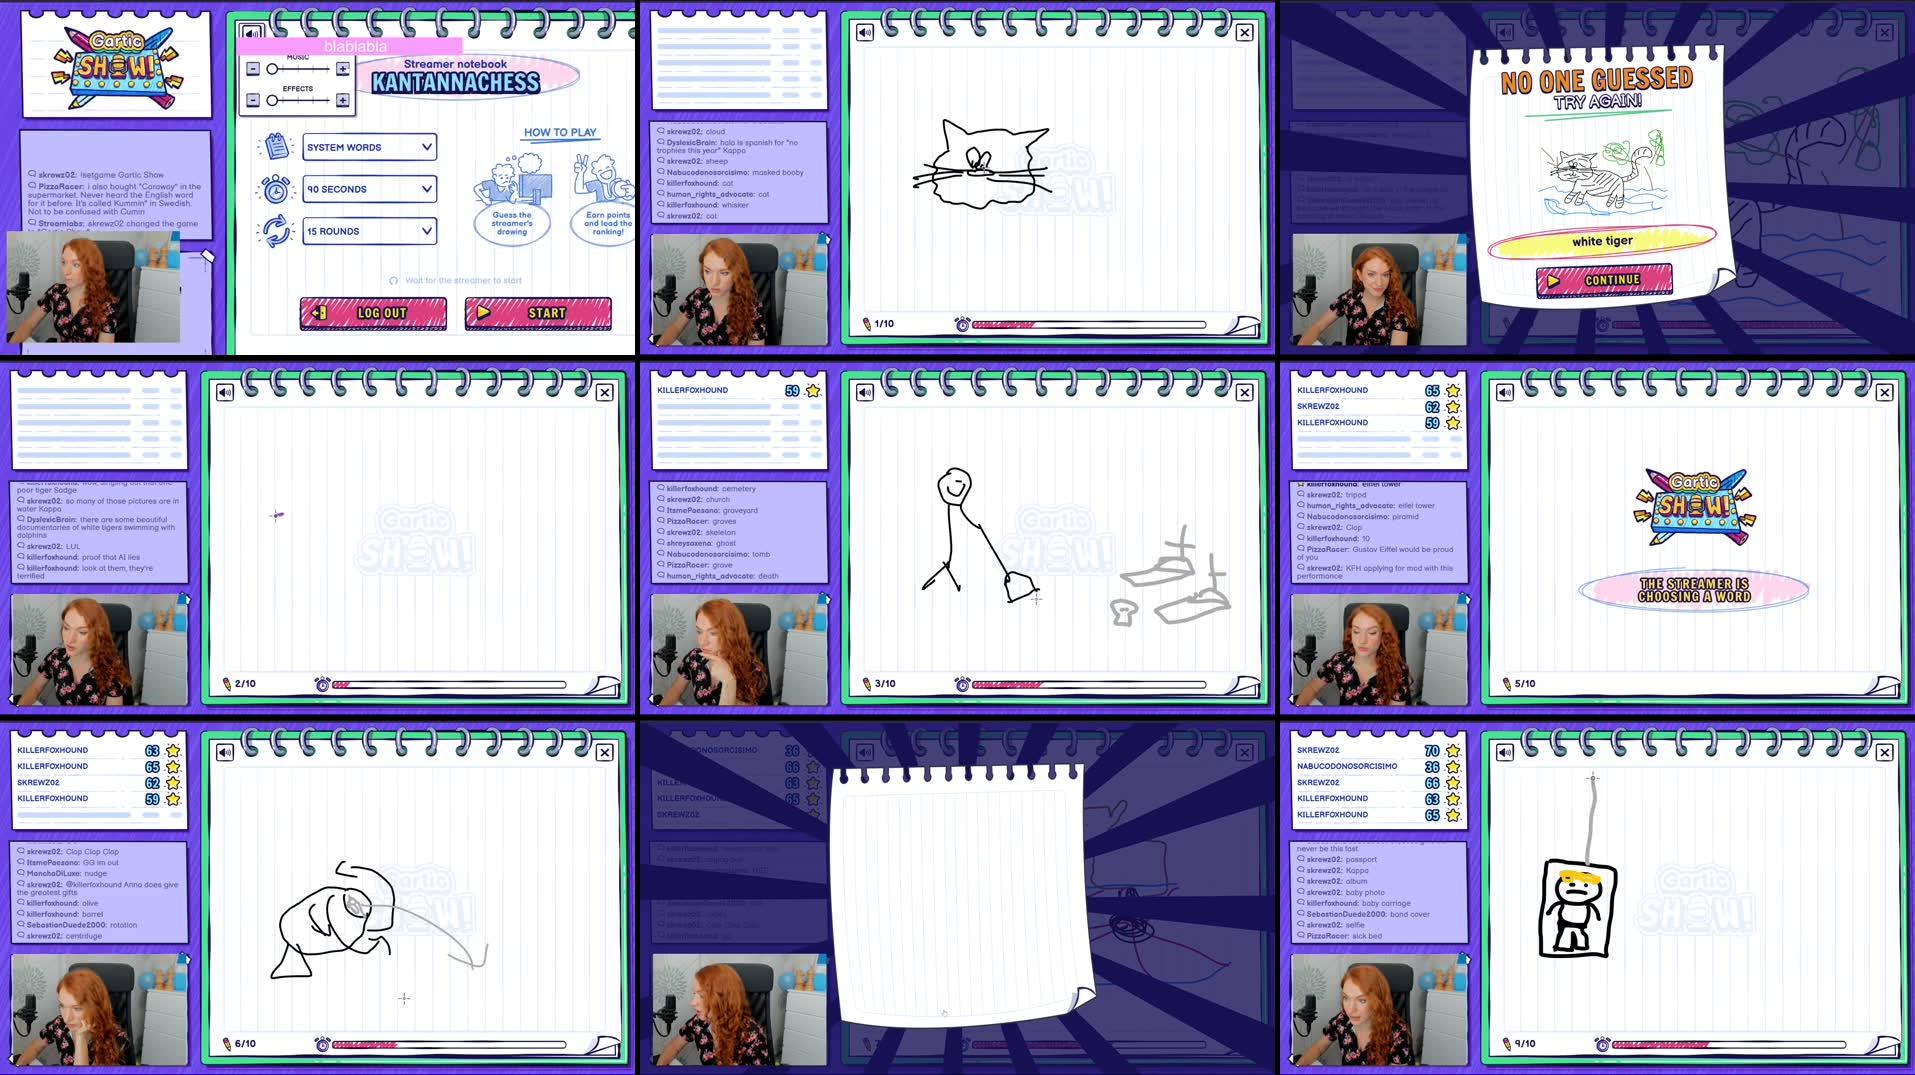Click the pencil icon beside the 9/10 counter
The height and width of the screenshot is (1075, 1915).
[x=1507, y=1044]
